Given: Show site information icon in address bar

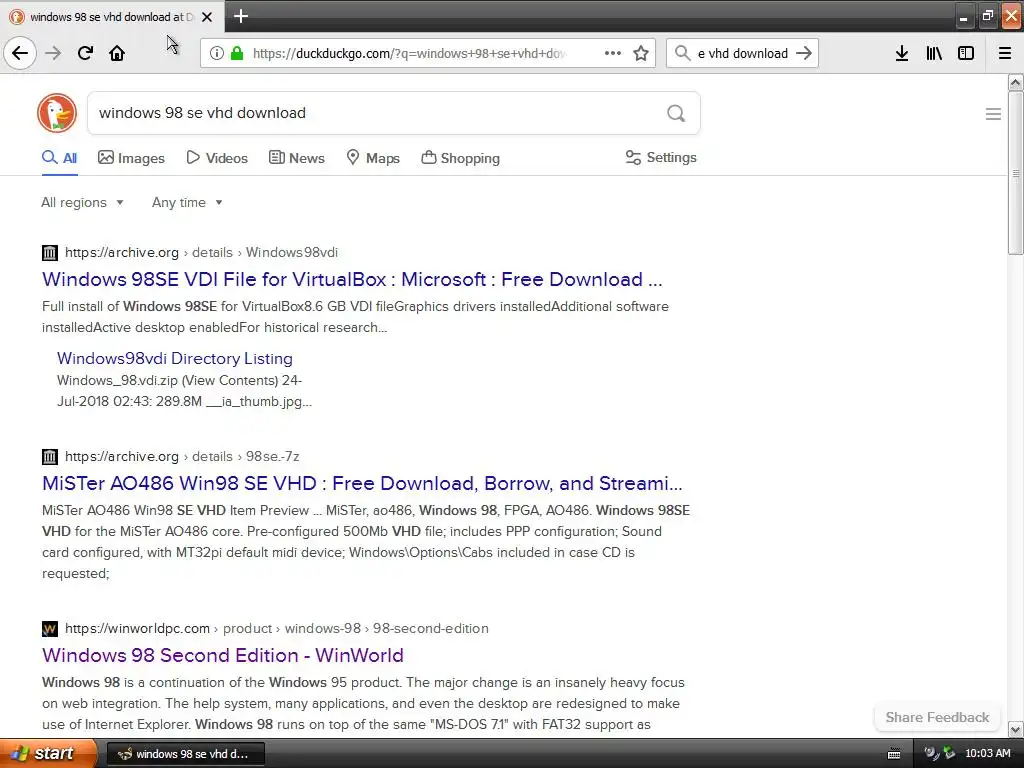Looking at the screenshot, I should (216, 53).
